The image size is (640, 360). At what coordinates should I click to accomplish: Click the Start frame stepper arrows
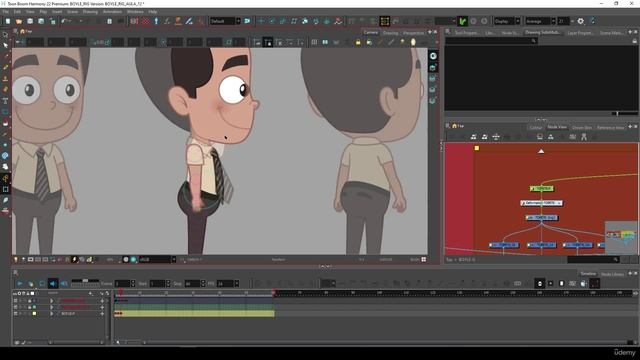pos(168,283)
